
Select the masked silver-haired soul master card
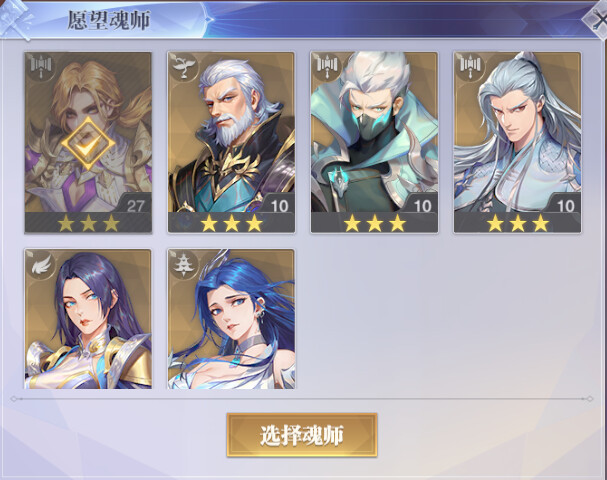[374, 142]
